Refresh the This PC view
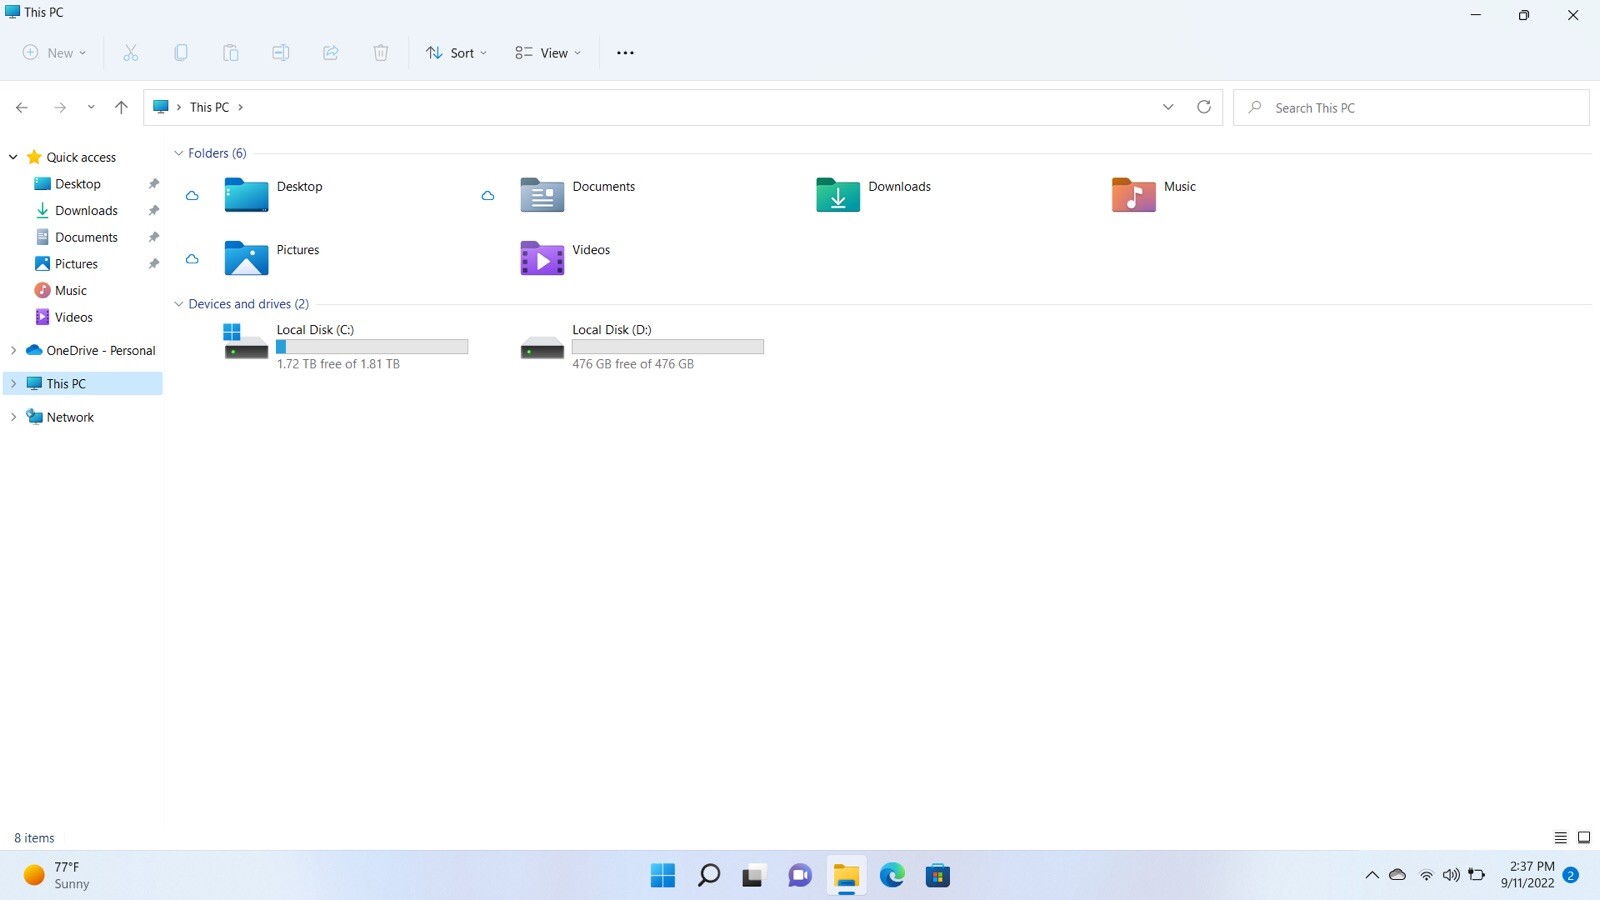Image resolution: width=1600 pixels, height=900 pixels. click(1204, 107)
